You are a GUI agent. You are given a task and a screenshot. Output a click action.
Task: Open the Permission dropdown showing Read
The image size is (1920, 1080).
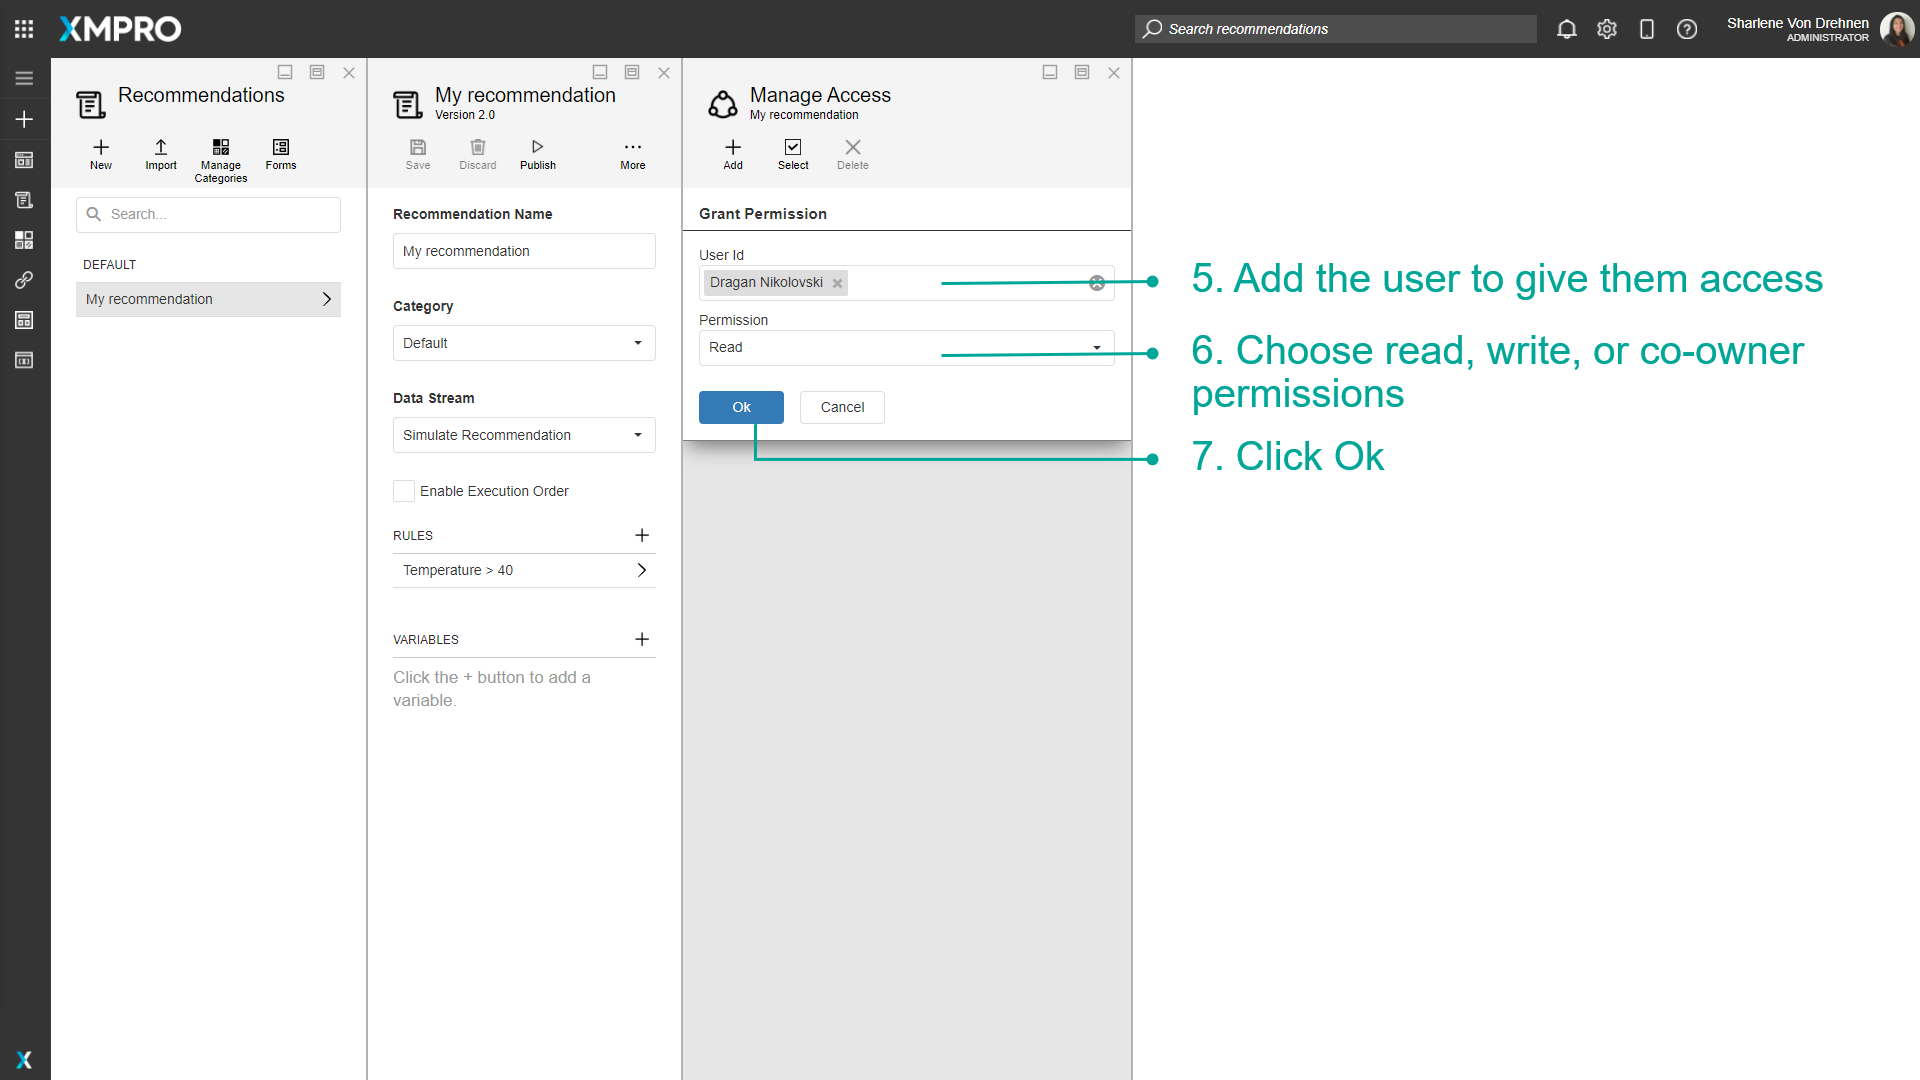[x=1097, y=347]
